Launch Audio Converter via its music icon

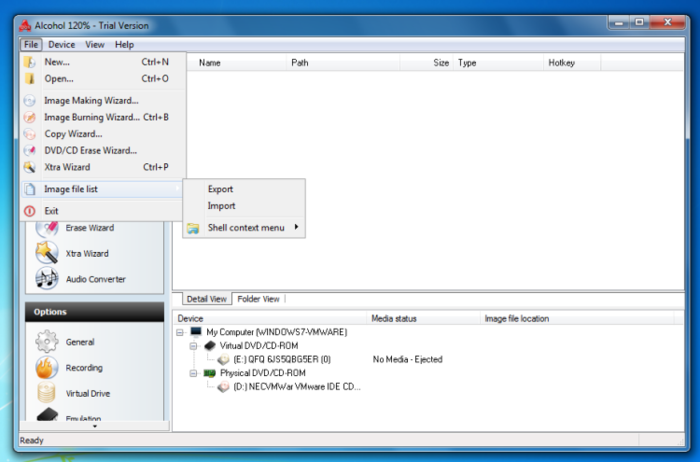[x=47, y=279]
